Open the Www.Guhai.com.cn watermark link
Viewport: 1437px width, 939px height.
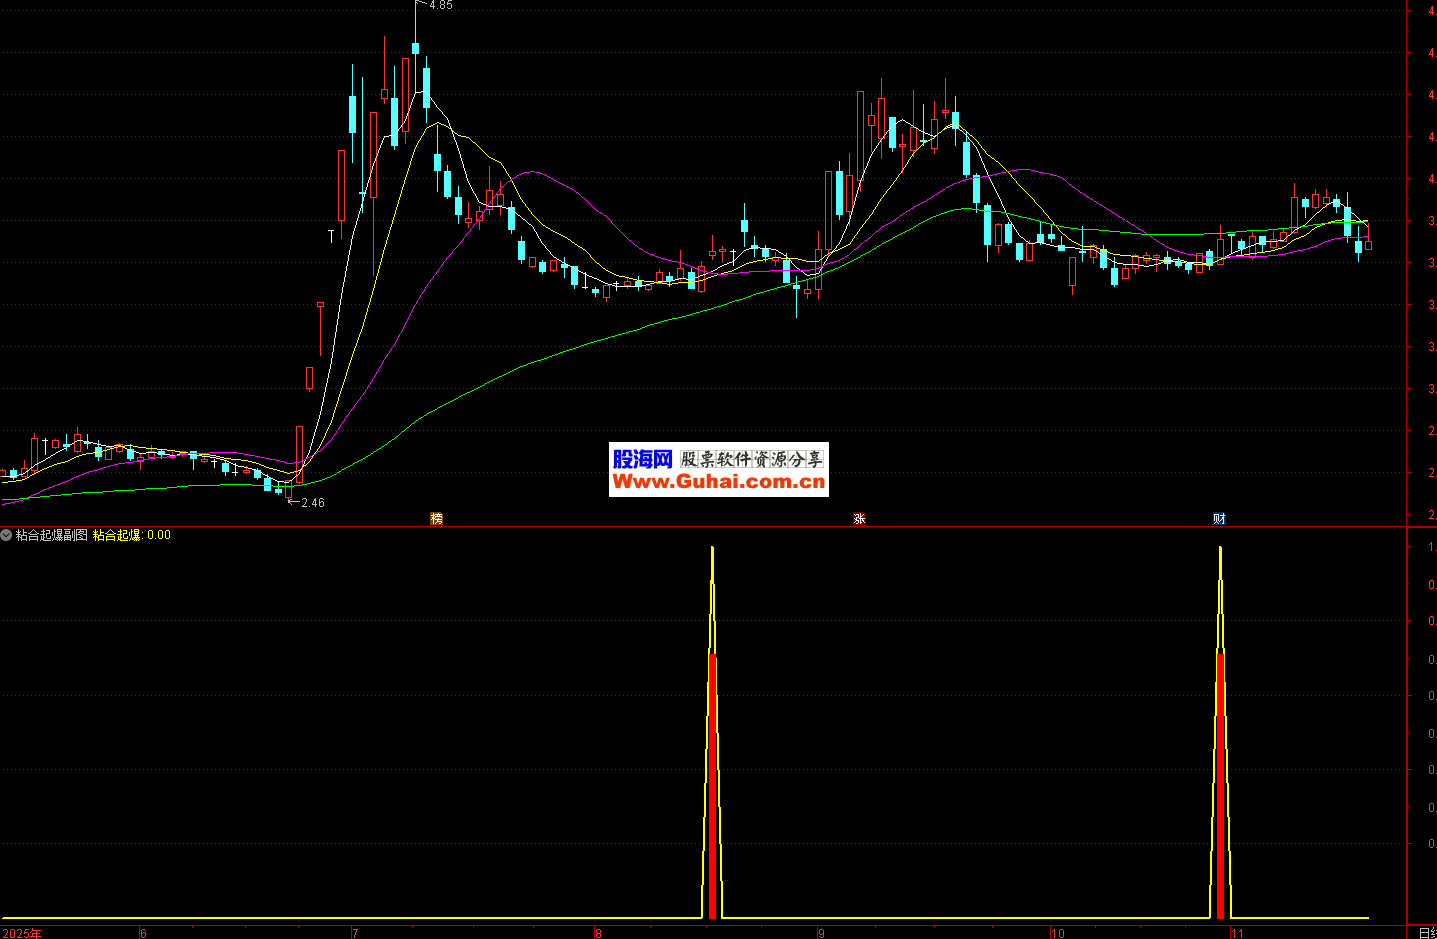(x=718, y=482)
